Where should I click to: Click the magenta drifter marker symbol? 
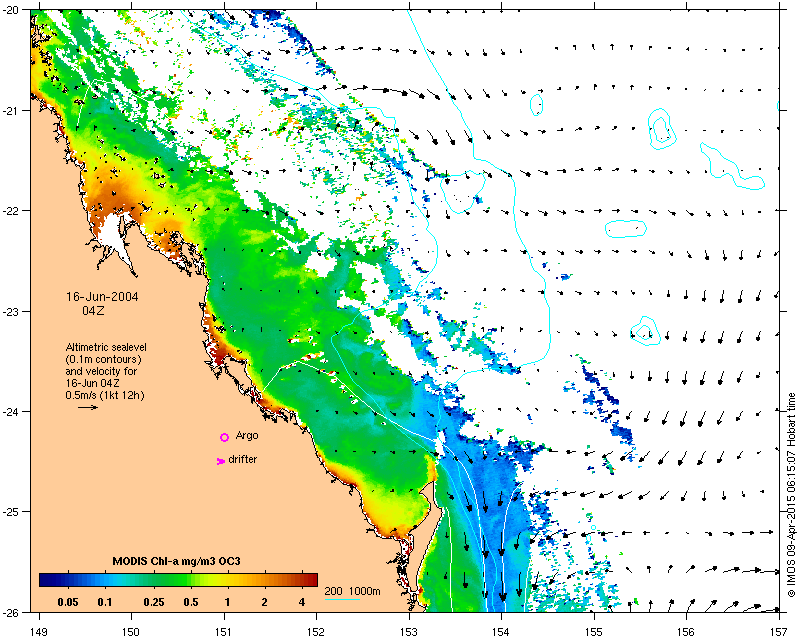[x=221, y=461]
